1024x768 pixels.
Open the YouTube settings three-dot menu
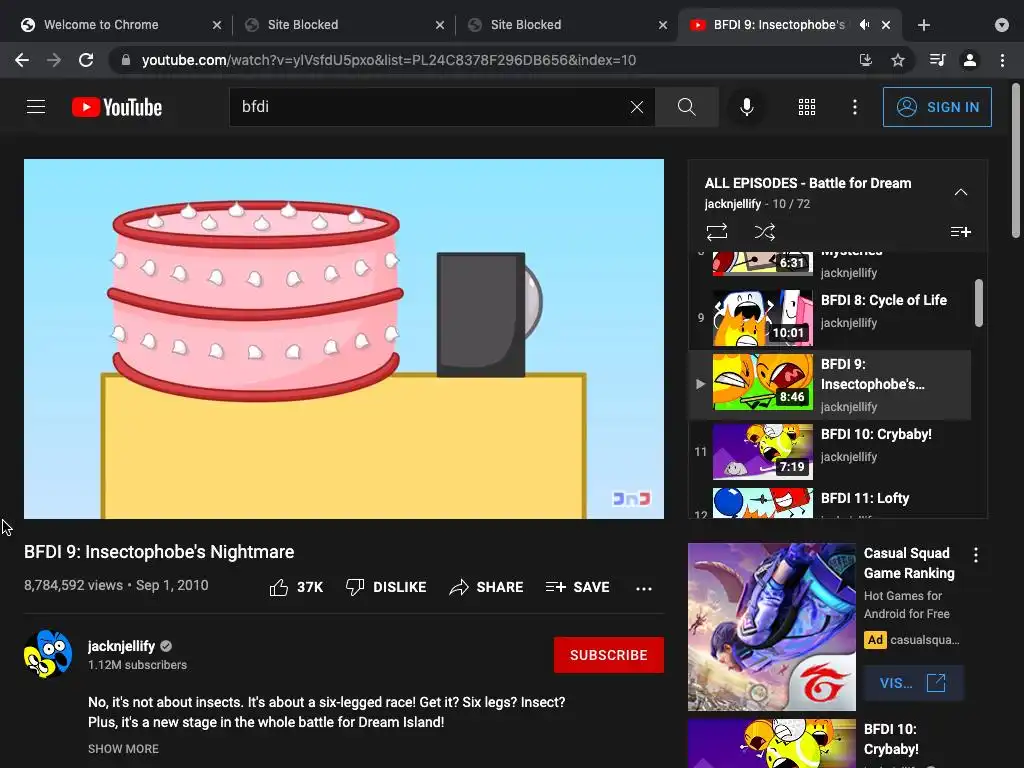point(854,107)
